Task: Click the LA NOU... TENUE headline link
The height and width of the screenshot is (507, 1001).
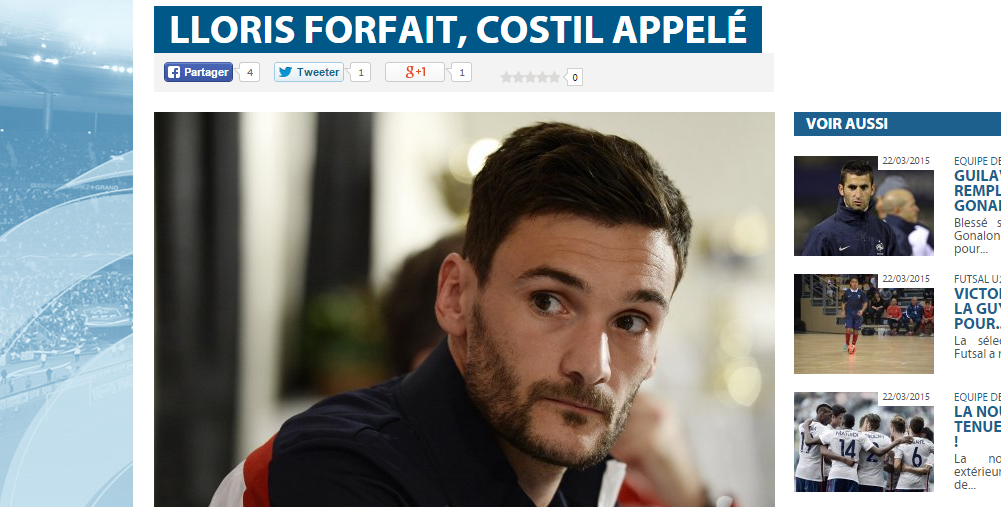Action: coord(977,427)
